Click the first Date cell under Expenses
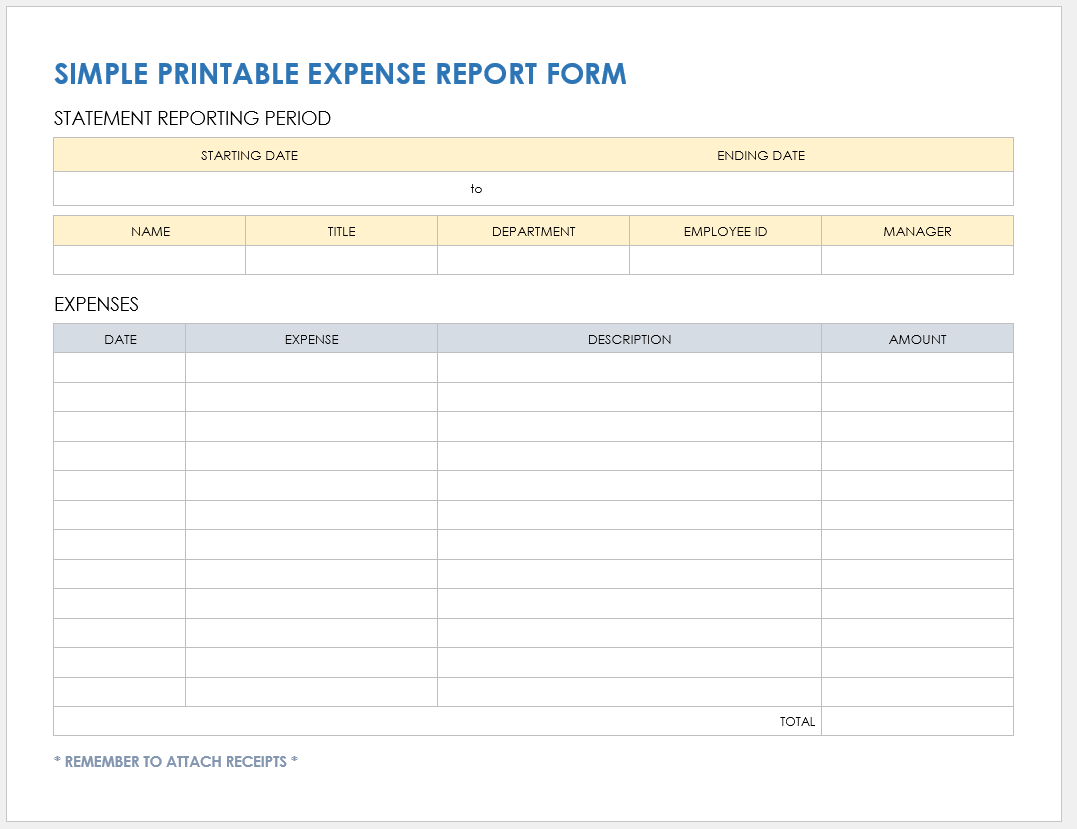 click(118, 367)
